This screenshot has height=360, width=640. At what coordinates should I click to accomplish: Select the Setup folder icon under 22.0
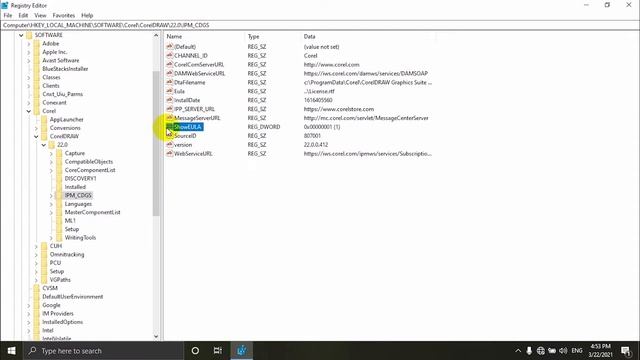coord(59,229)
